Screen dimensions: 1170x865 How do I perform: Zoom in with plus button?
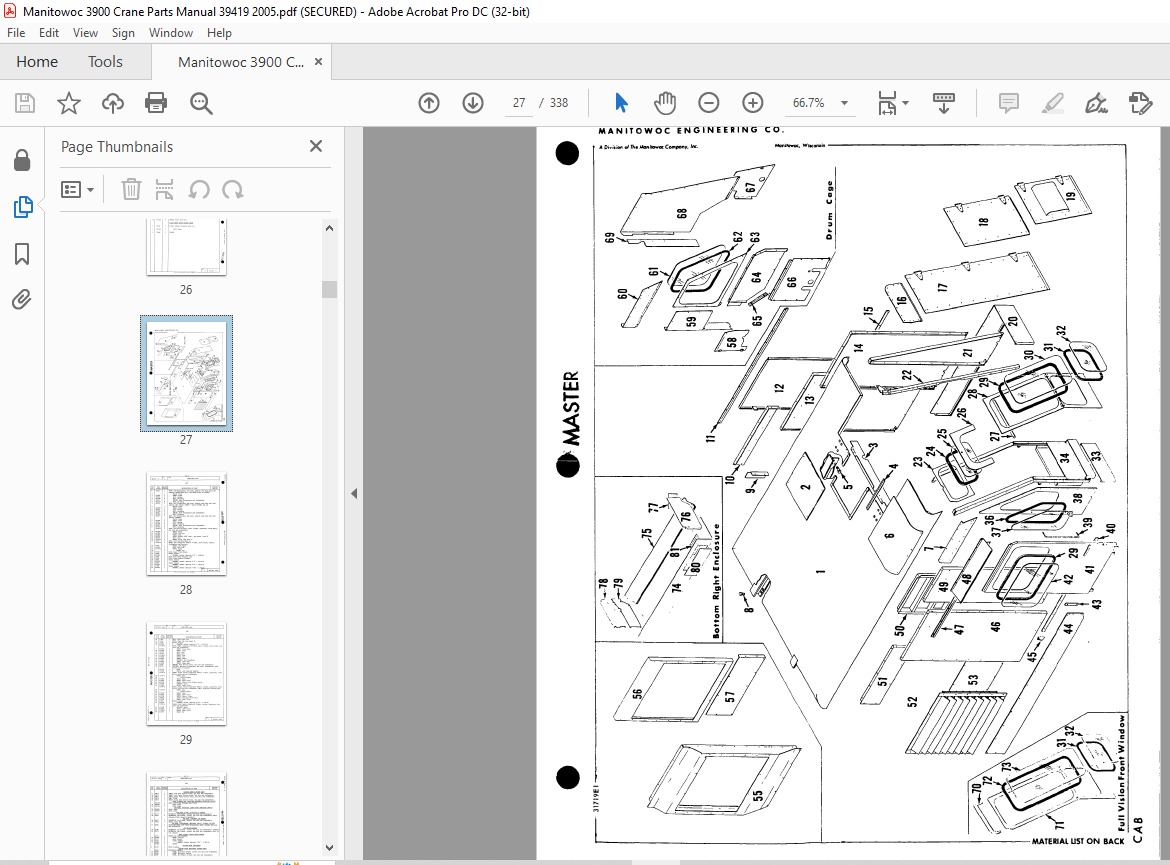click(753, 103)
